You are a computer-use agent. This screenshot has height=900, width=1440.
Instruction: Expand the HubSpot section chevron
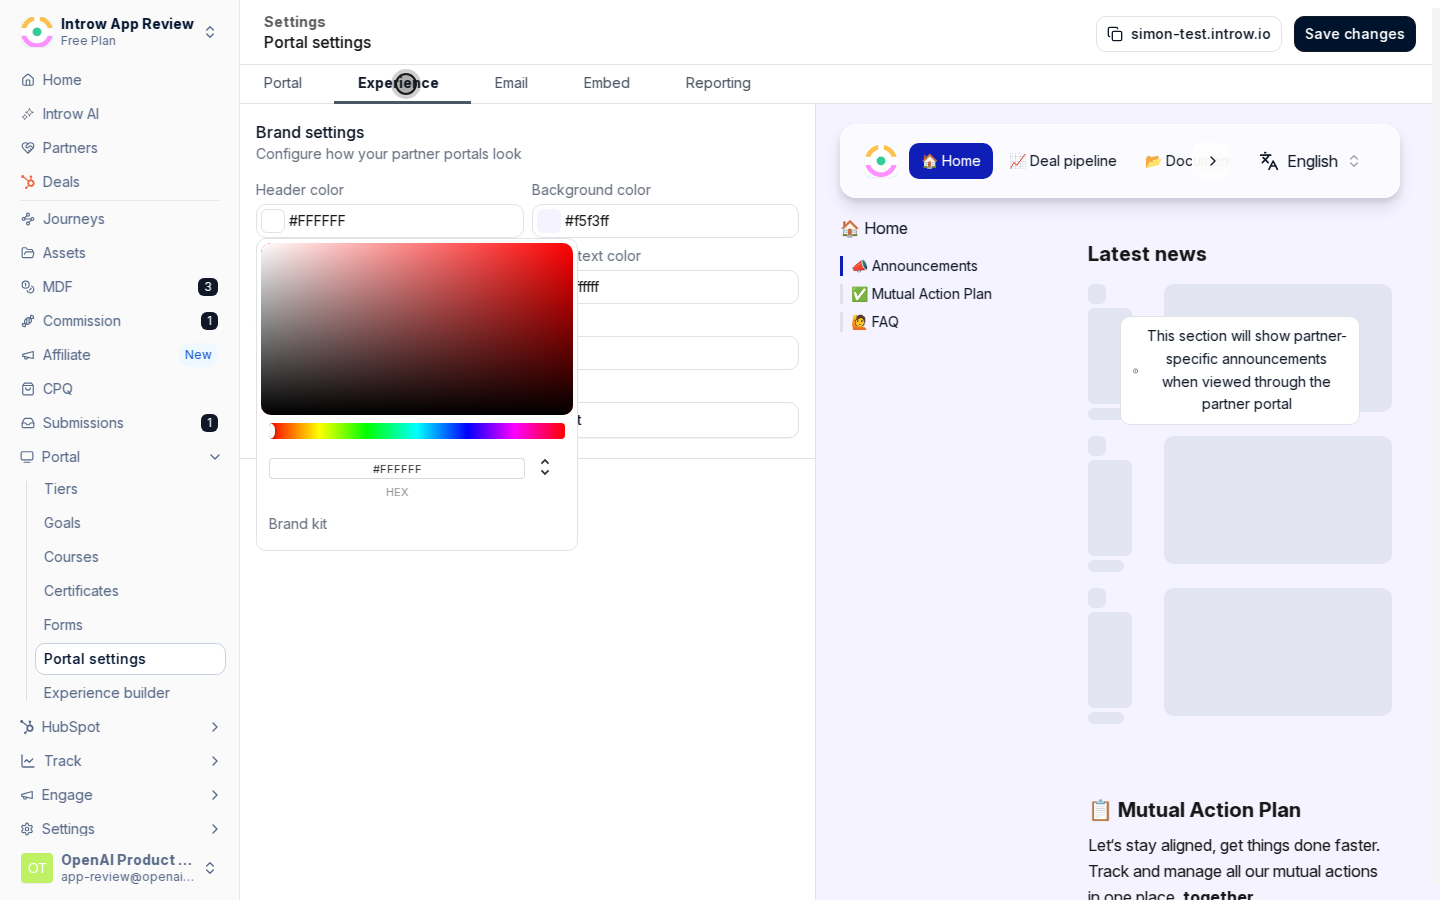pyautogui.click(x=215, y=727)
